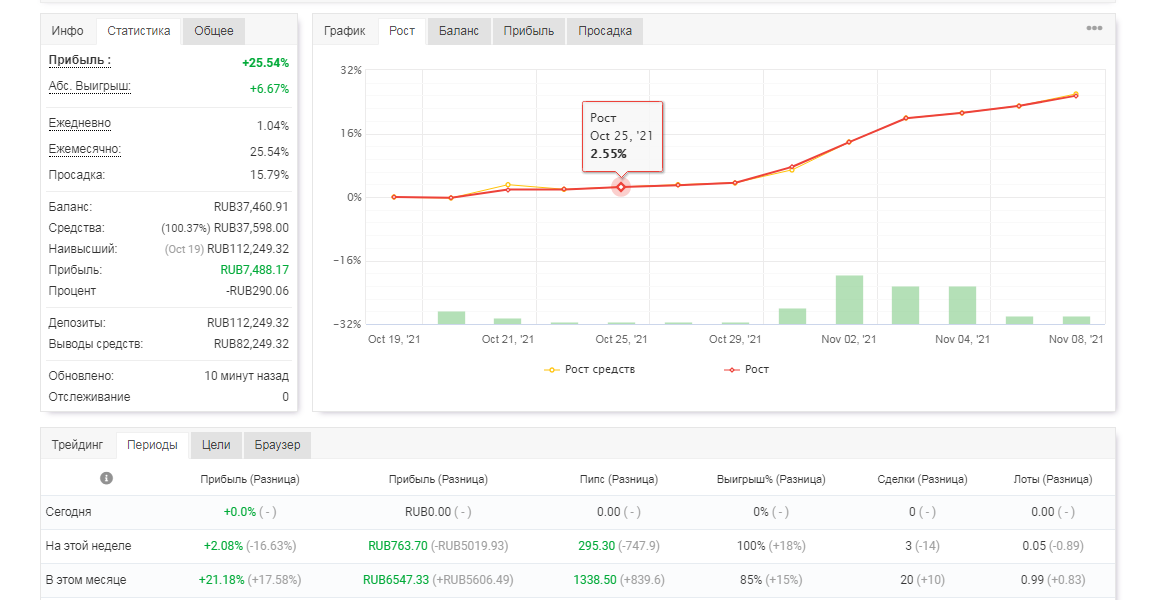Click the Oct 25 highlighted data point

pyautogui.click(x=621, y=187)
